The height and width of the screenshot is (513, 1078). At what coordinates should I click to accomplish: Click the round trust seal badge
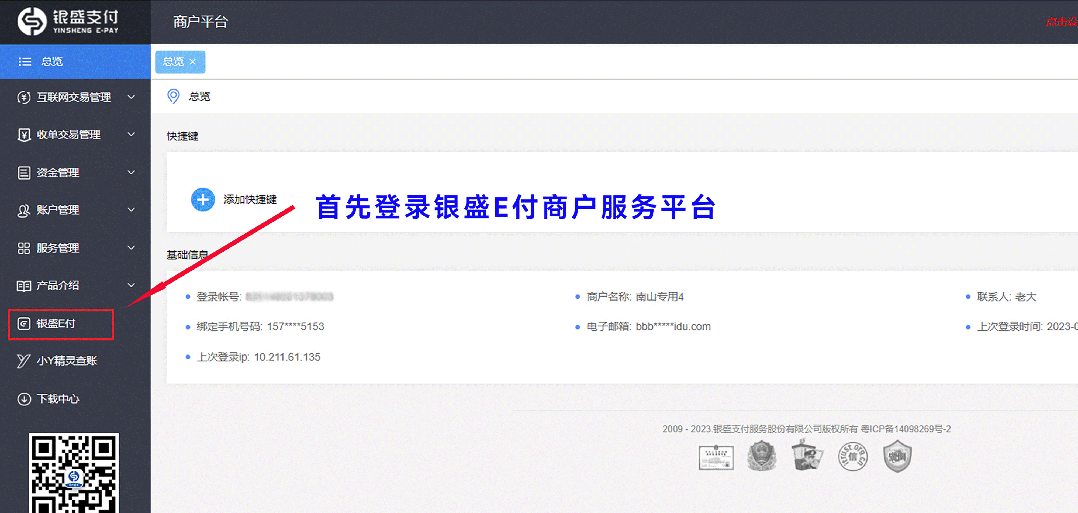[x=851, y=457]
